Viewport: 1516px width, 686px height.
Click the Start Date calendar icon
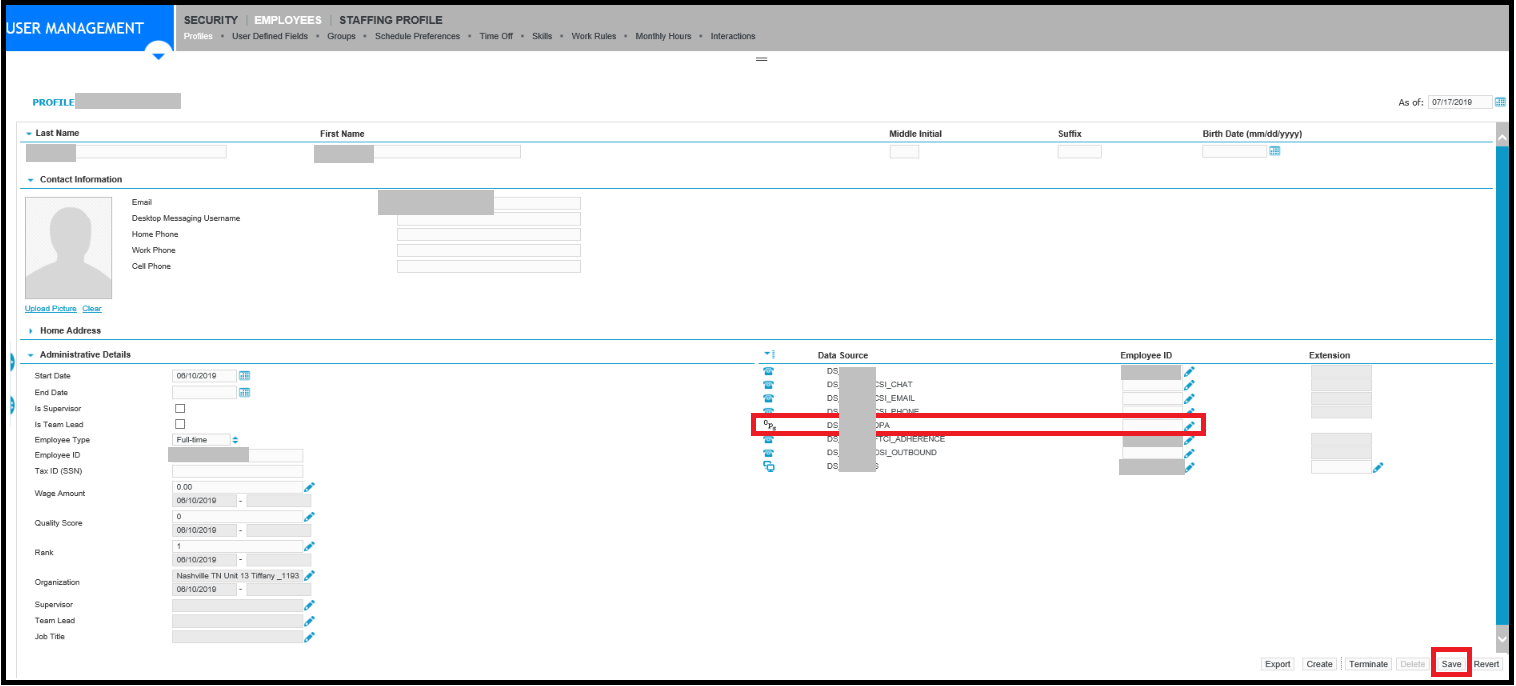(244, 376)
